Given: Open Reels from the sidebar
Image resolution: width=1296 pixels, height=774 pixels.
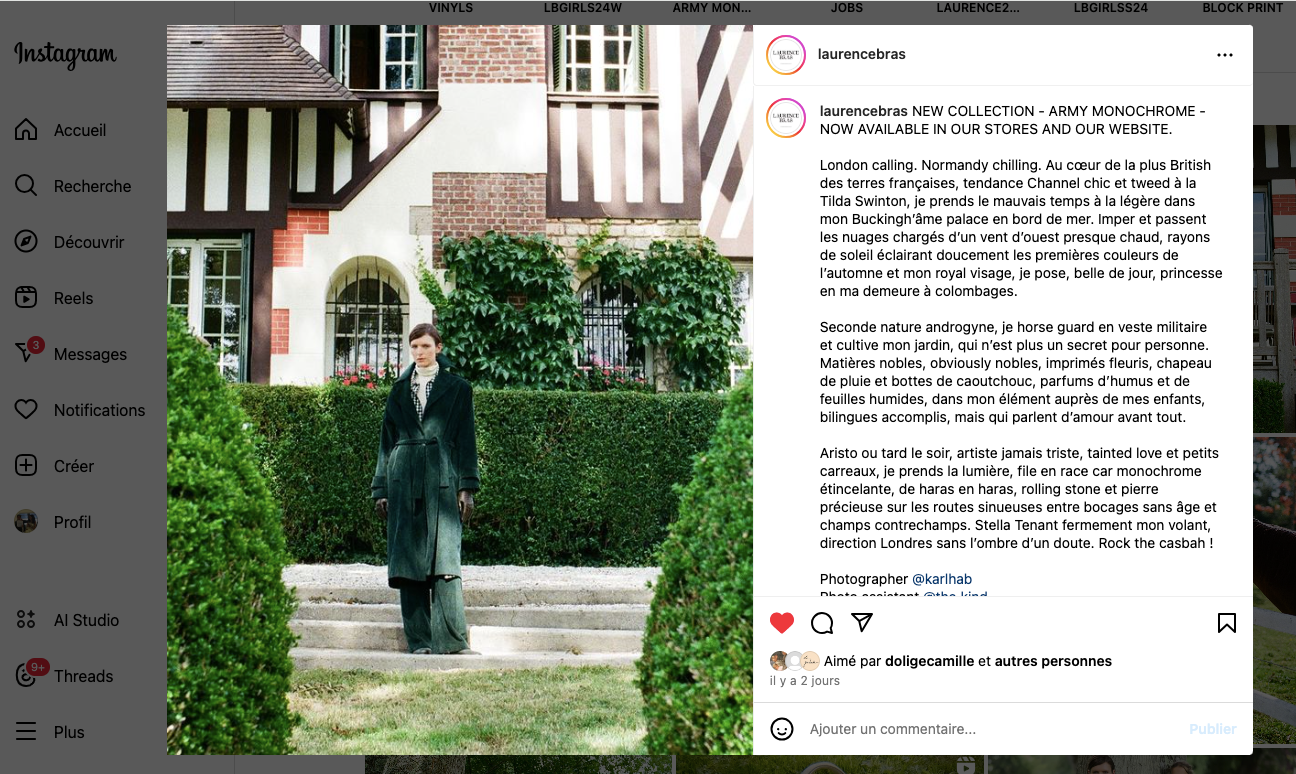Looking at the screenshot, I should (x=55, y=298).
